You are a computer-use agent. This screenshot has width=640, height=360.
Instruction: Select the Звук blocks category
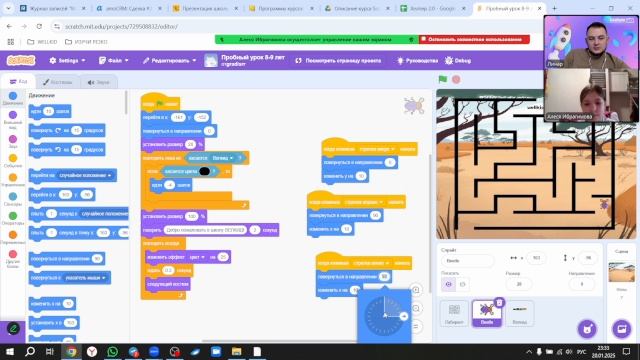pyautogui.click(x=13, y=142)
